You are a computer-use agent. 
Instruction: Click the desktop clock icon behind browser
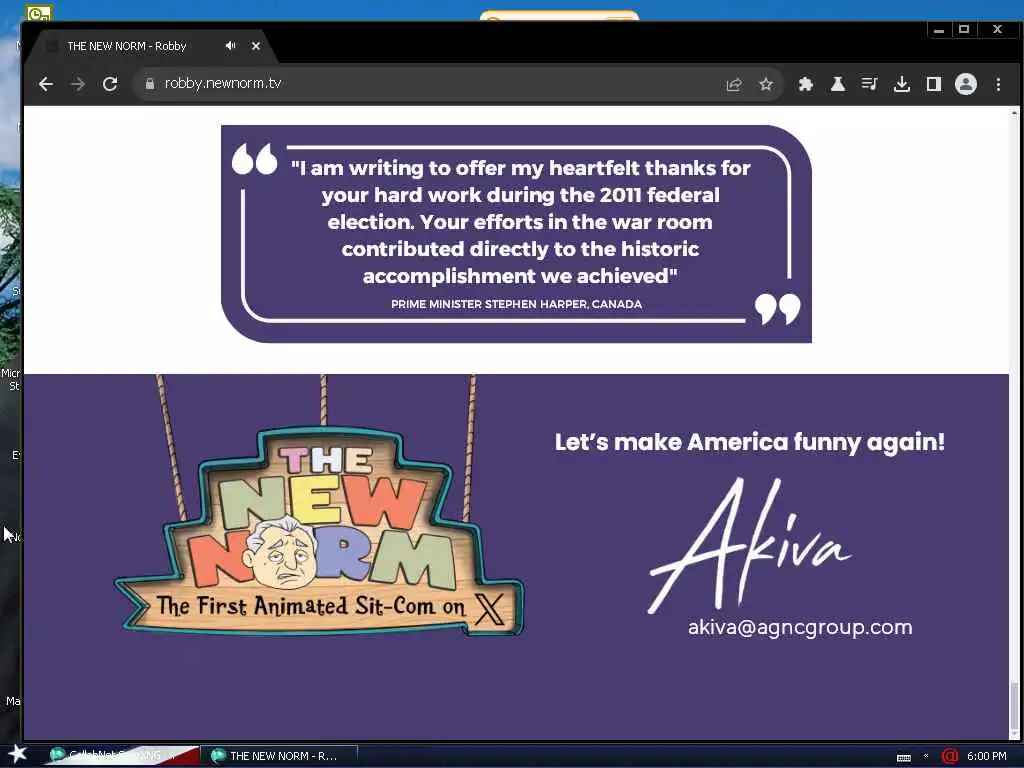click(x=39, y=12)
